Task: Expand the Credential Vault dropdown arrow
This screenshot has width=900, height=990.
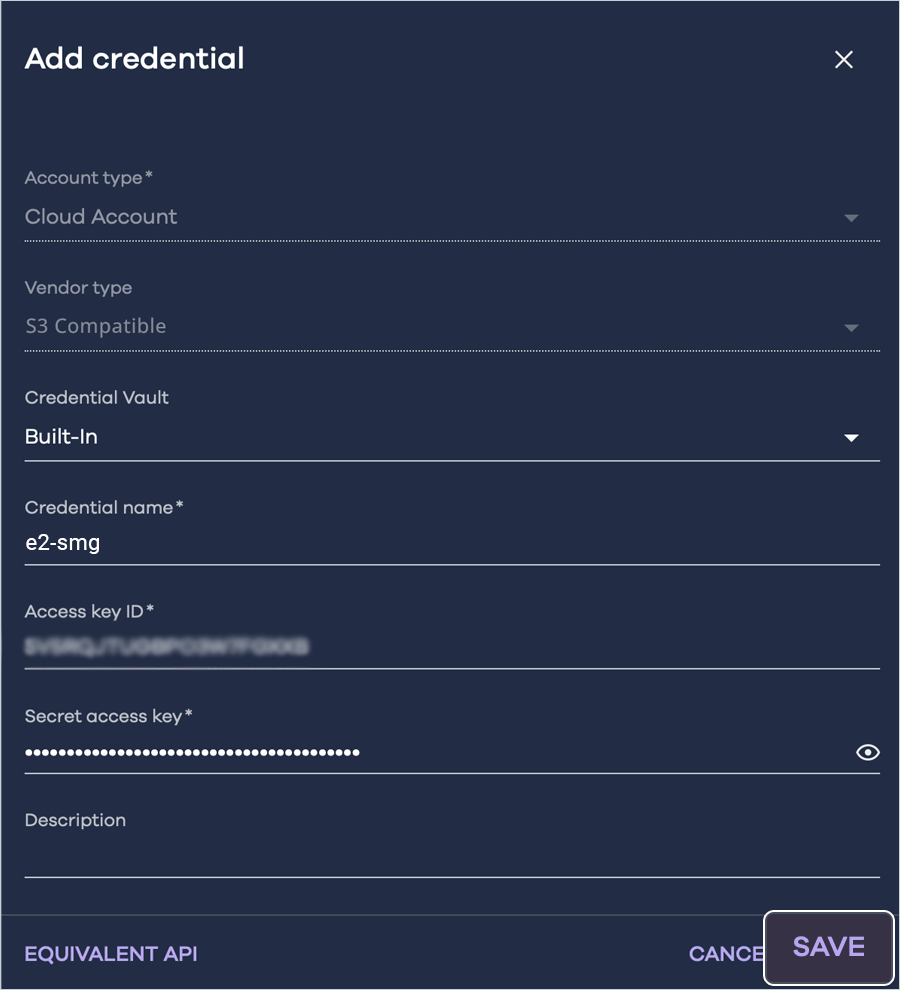Action: point(851,438)
